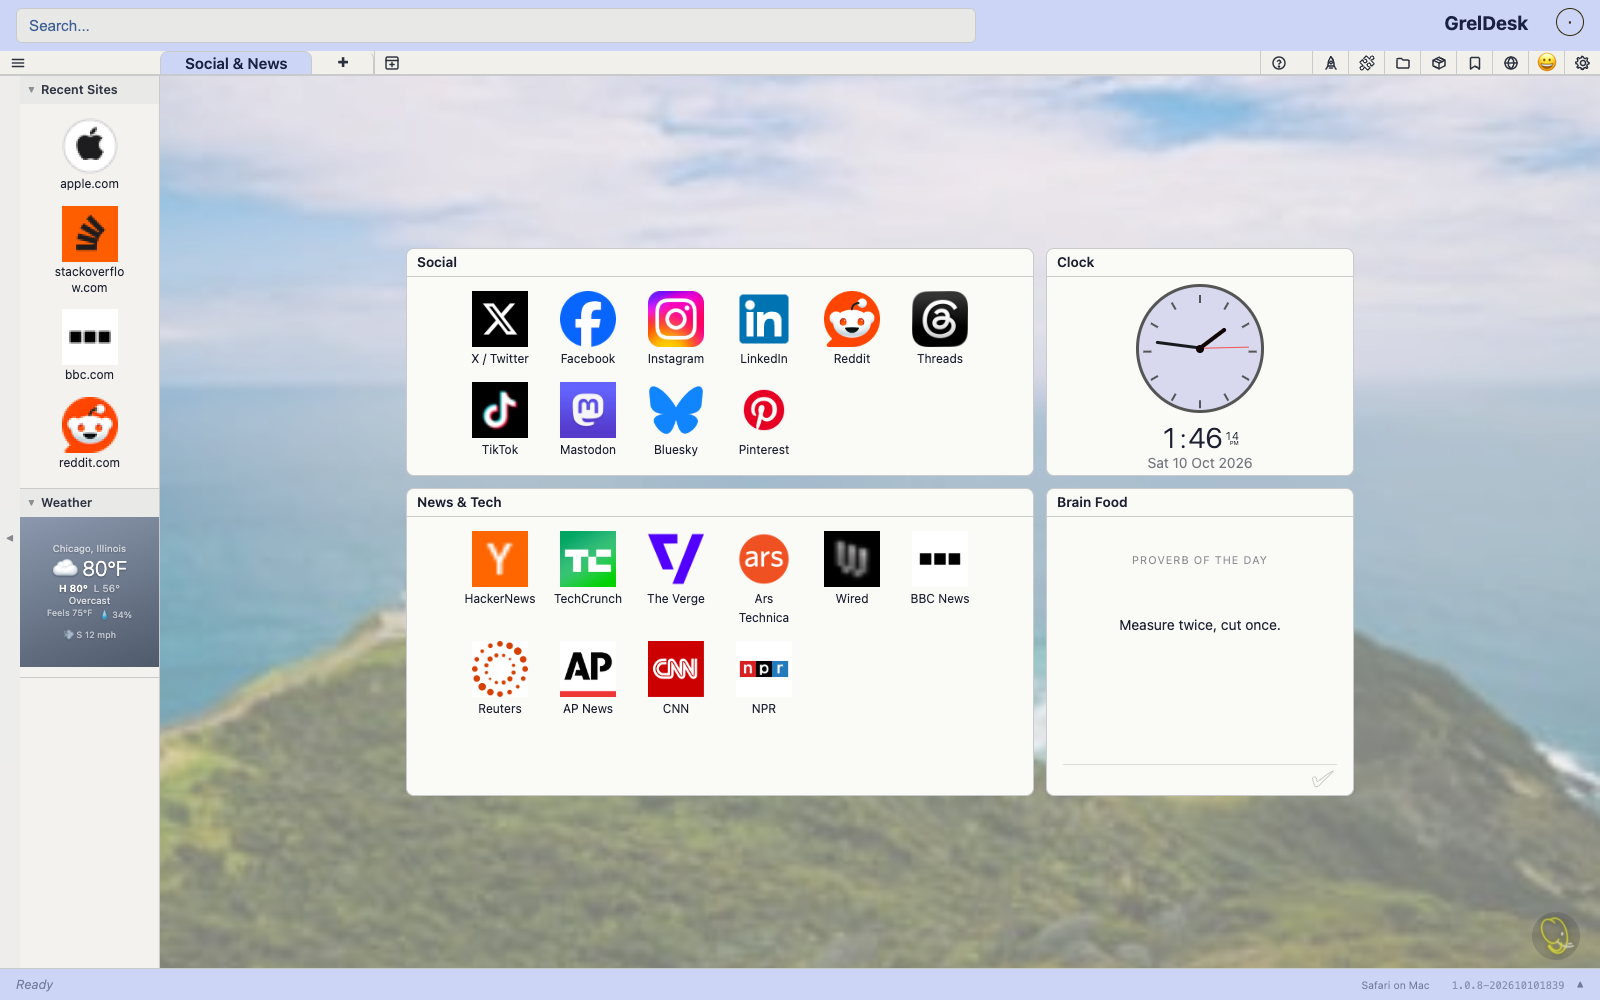
Task: Open the folder icon in toolbar
Action: click(1403, 63)
